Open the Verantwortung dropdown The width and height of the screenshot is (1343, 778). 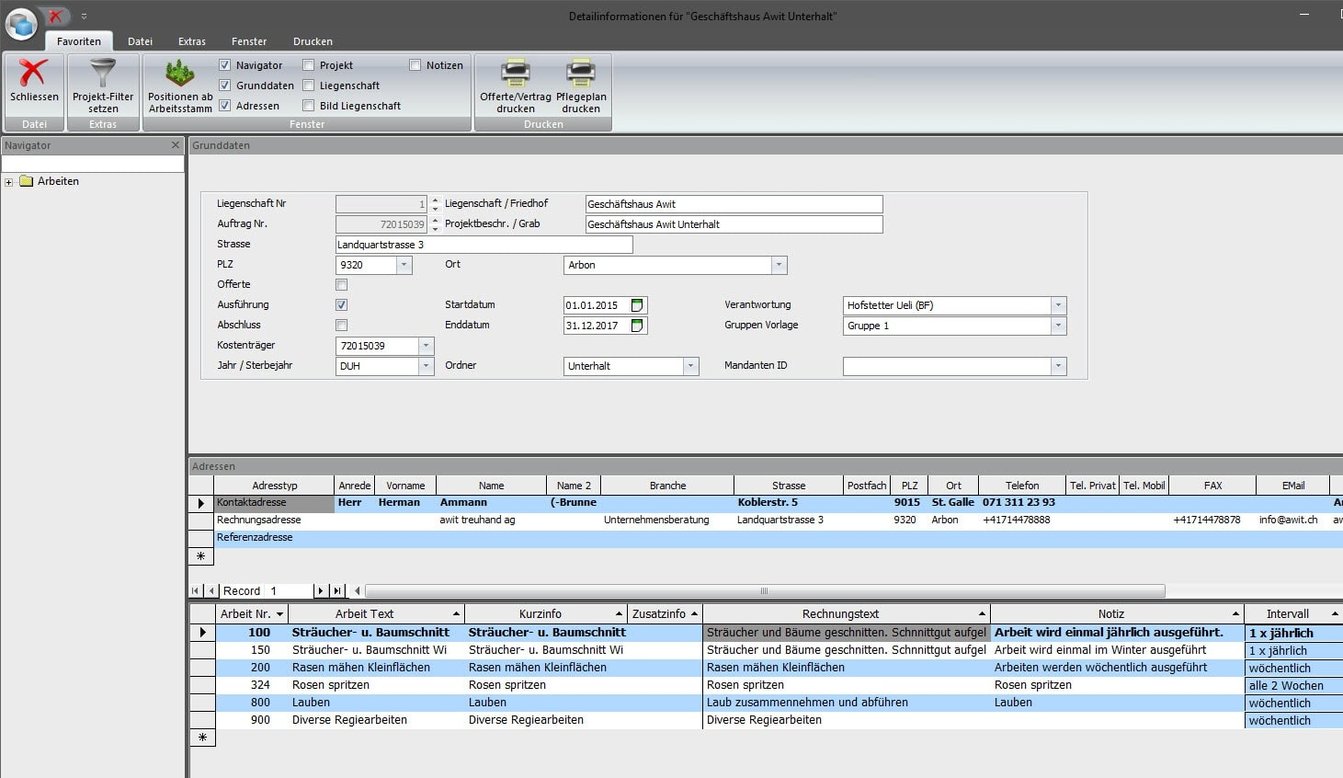[x=1058, y=305]
